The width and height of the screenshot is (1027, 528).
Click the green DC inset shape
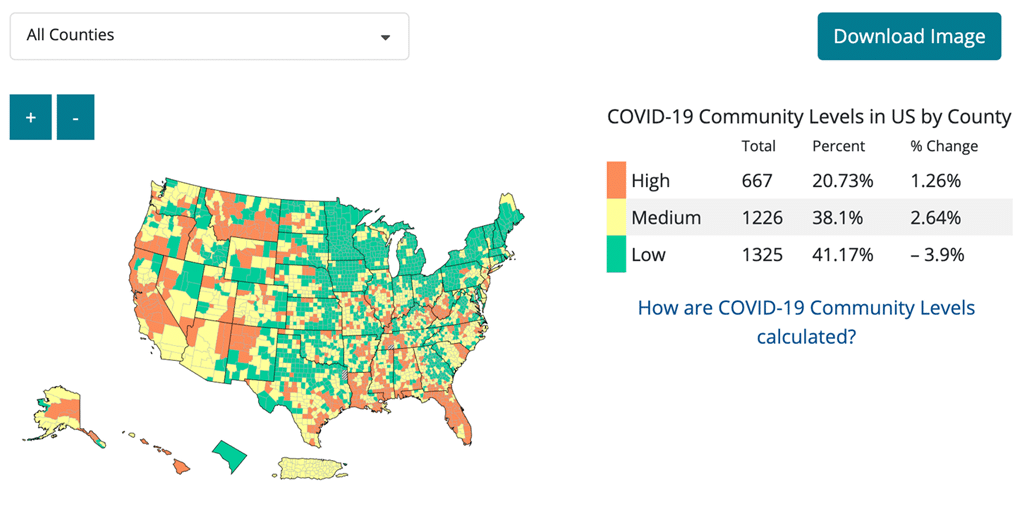[x=230, y=456]
